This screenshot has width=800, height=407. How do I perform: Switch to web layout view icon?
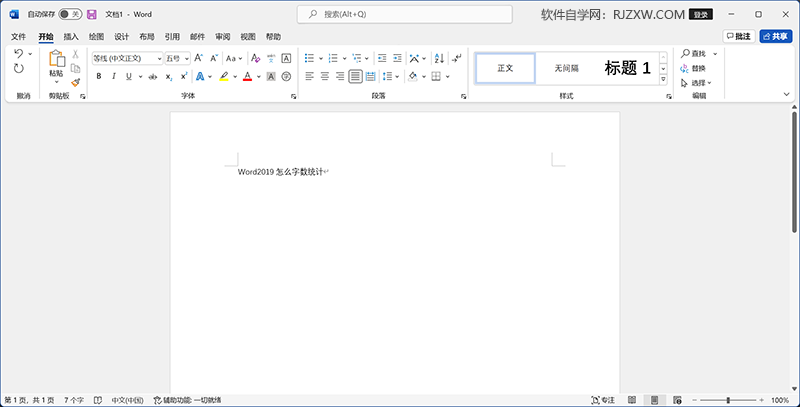[678, 400]
